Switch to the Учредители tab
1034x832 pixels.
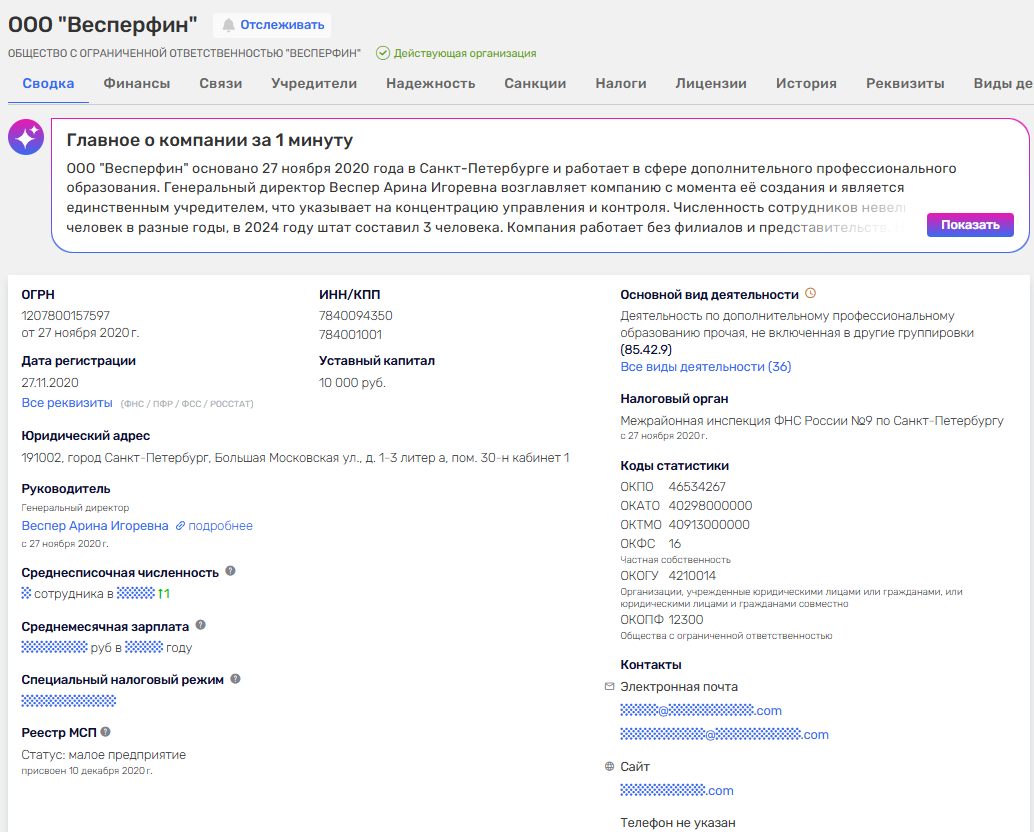[x=314, y=84]
